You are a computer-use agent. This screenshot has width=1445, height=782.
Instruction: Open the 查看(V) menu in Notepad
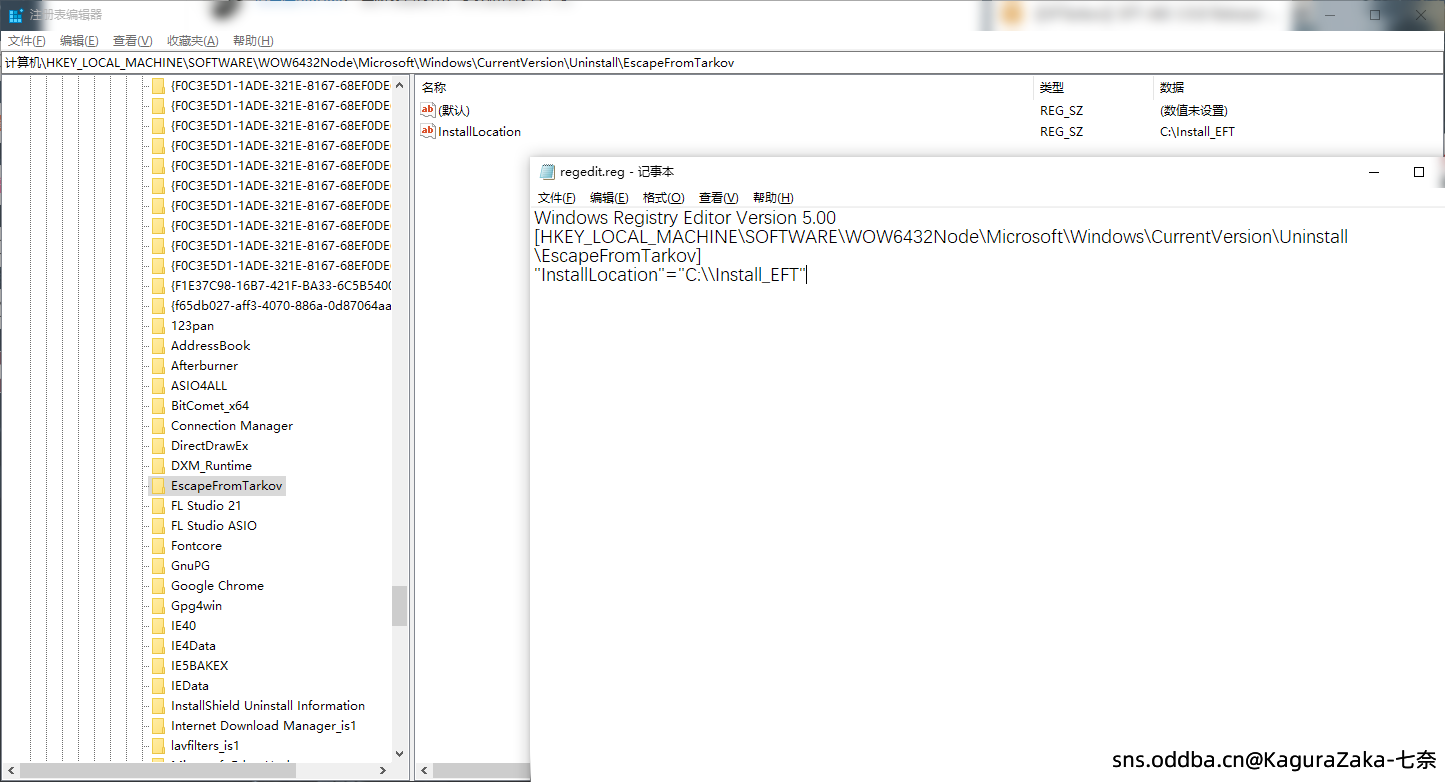coord(718,198)
